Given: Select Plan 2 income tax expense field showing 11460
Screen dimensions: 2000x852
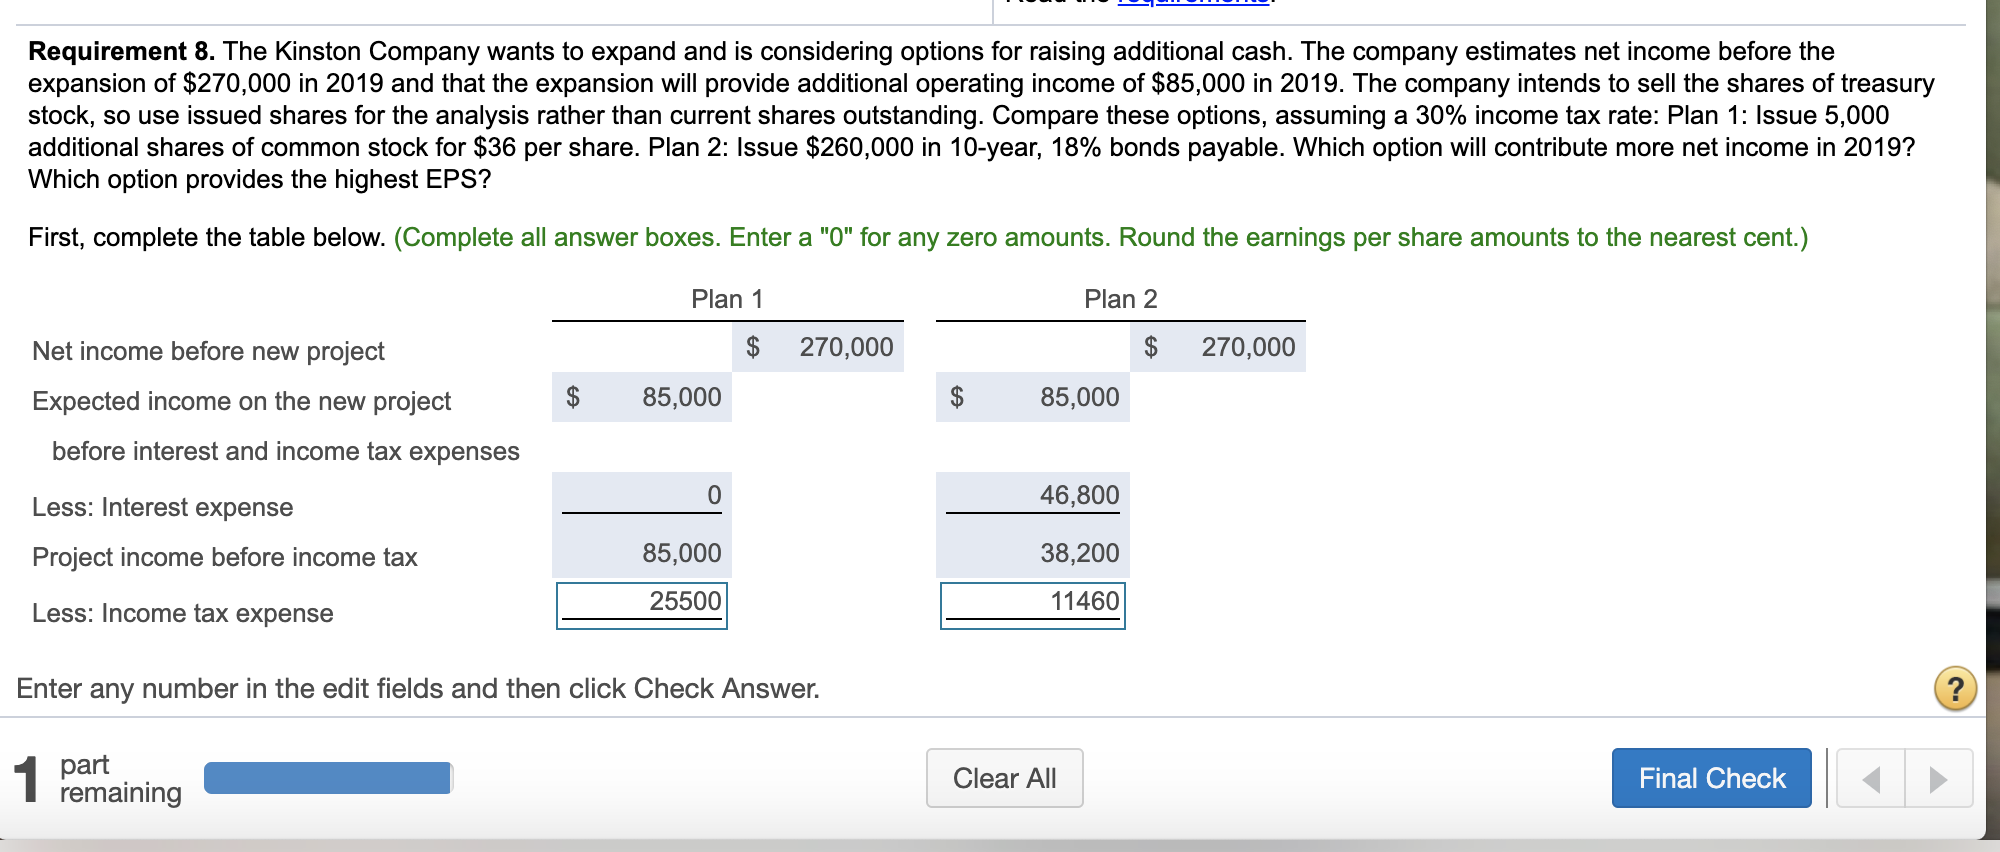Looking at the screenshot, I should click(1032, 602).
